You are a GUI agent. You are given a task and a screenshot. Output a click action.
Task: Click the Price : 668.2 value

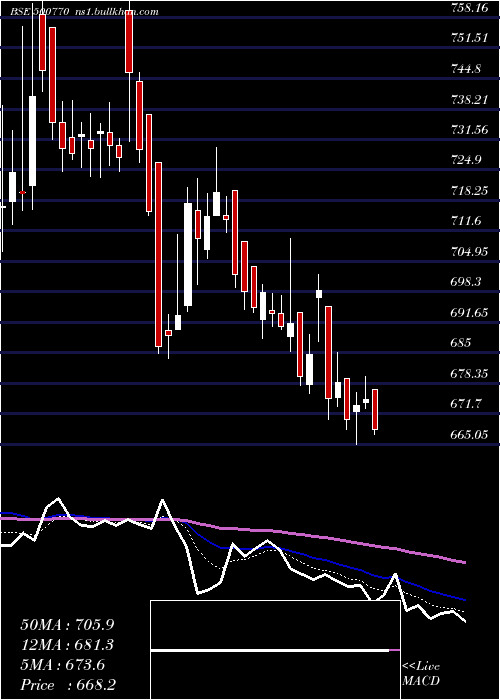[68, 685]
